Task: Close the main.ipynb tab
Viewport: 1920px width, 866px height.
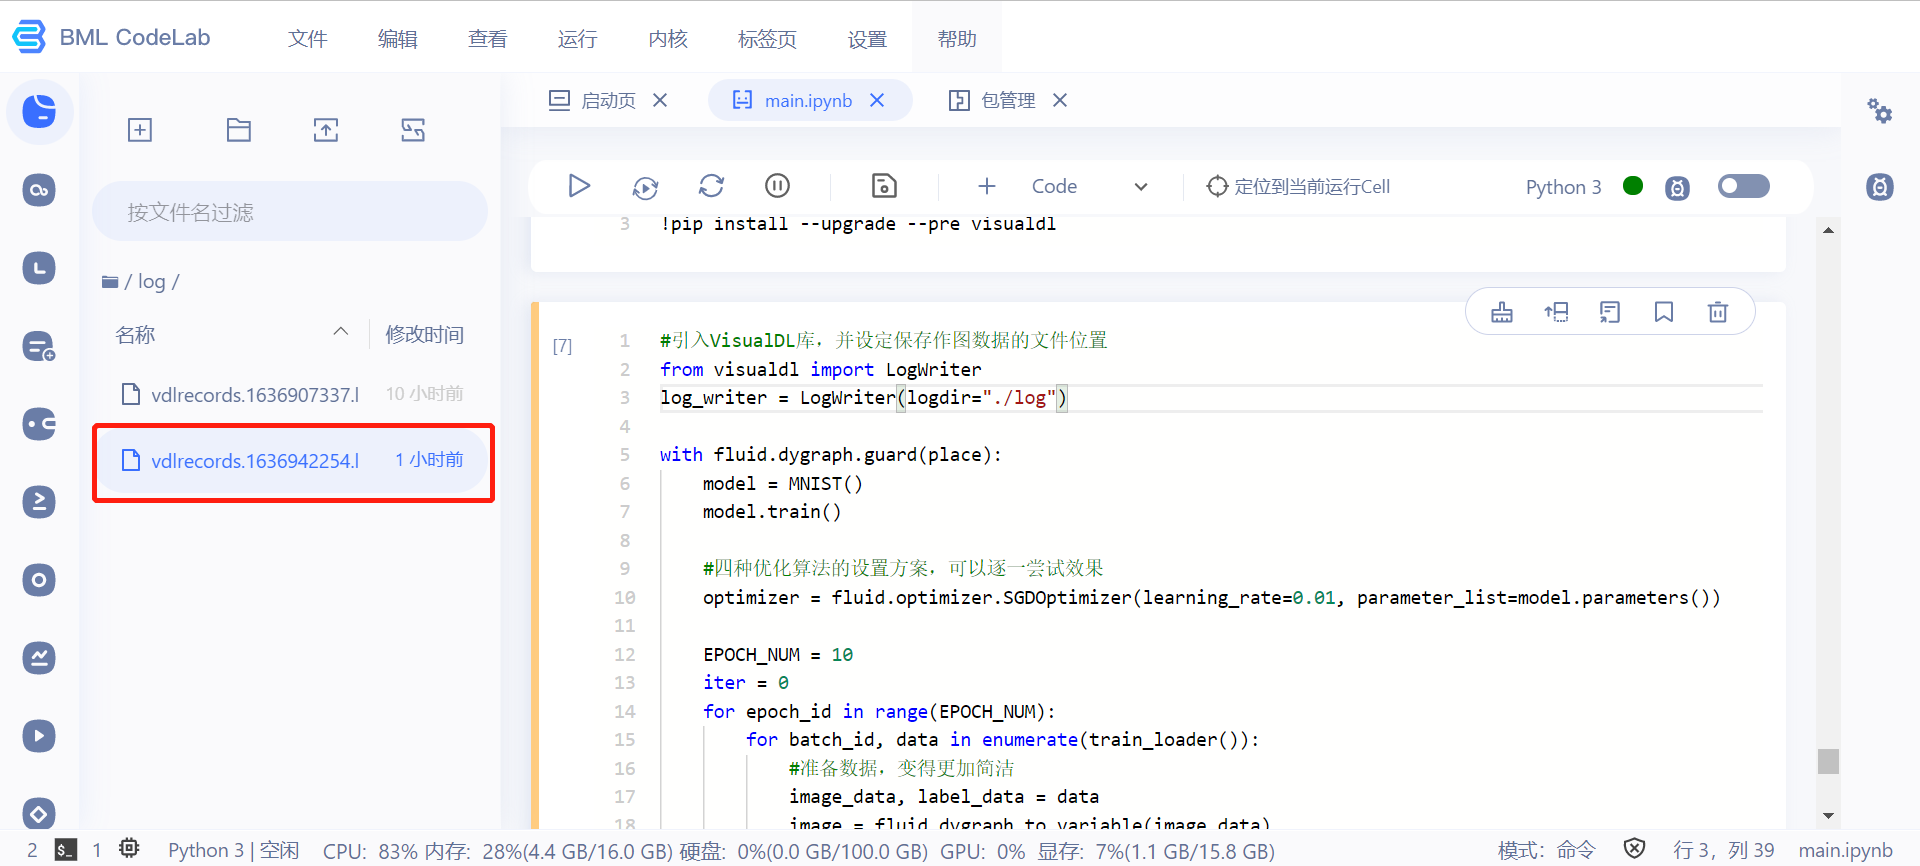Action: [x=877, y=100]
